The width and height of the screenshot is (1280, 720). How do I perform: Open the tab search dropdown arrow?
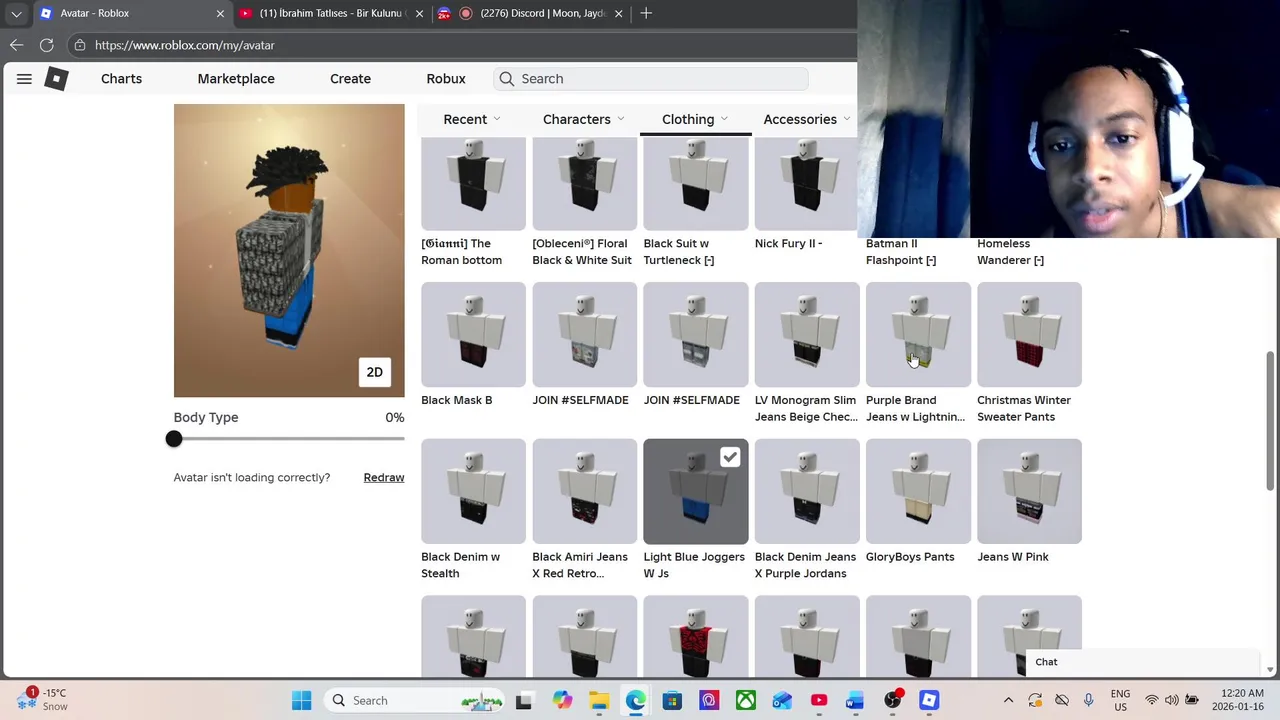click(x=16, y=14)
